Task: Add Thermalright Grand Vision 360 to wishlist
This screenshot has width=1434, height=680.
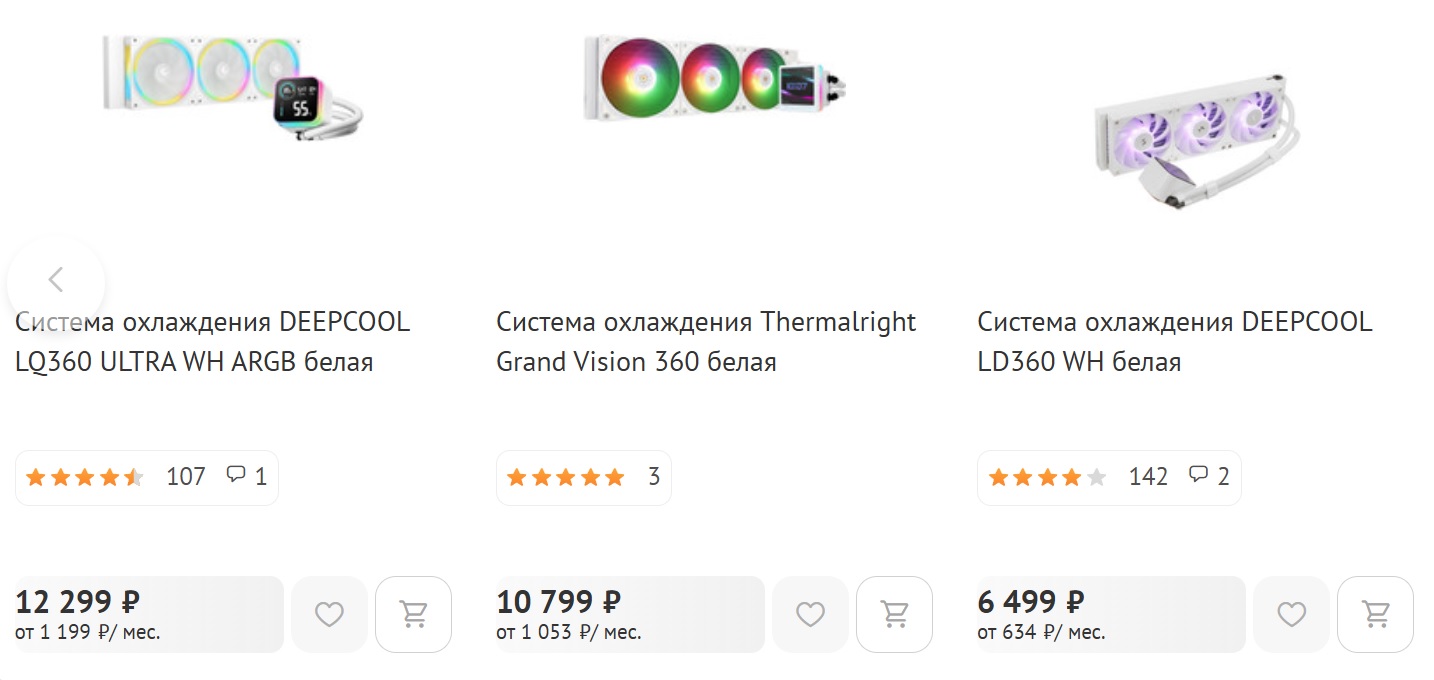Action: pyautogui.click(x=810, y=614)
